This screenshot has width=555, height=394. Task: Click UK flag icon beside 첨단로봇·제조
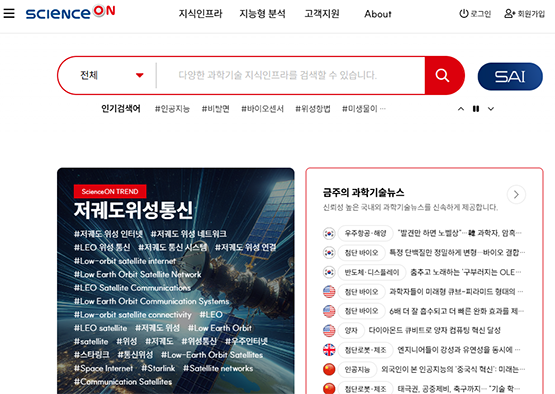click(x=329, y=350)
